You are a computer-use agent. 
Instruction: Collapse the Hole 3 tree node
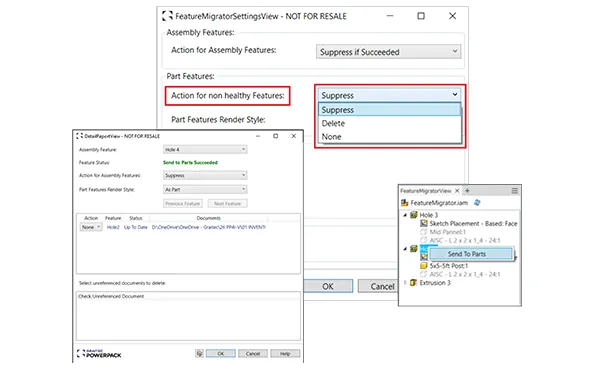coord(405,215)
